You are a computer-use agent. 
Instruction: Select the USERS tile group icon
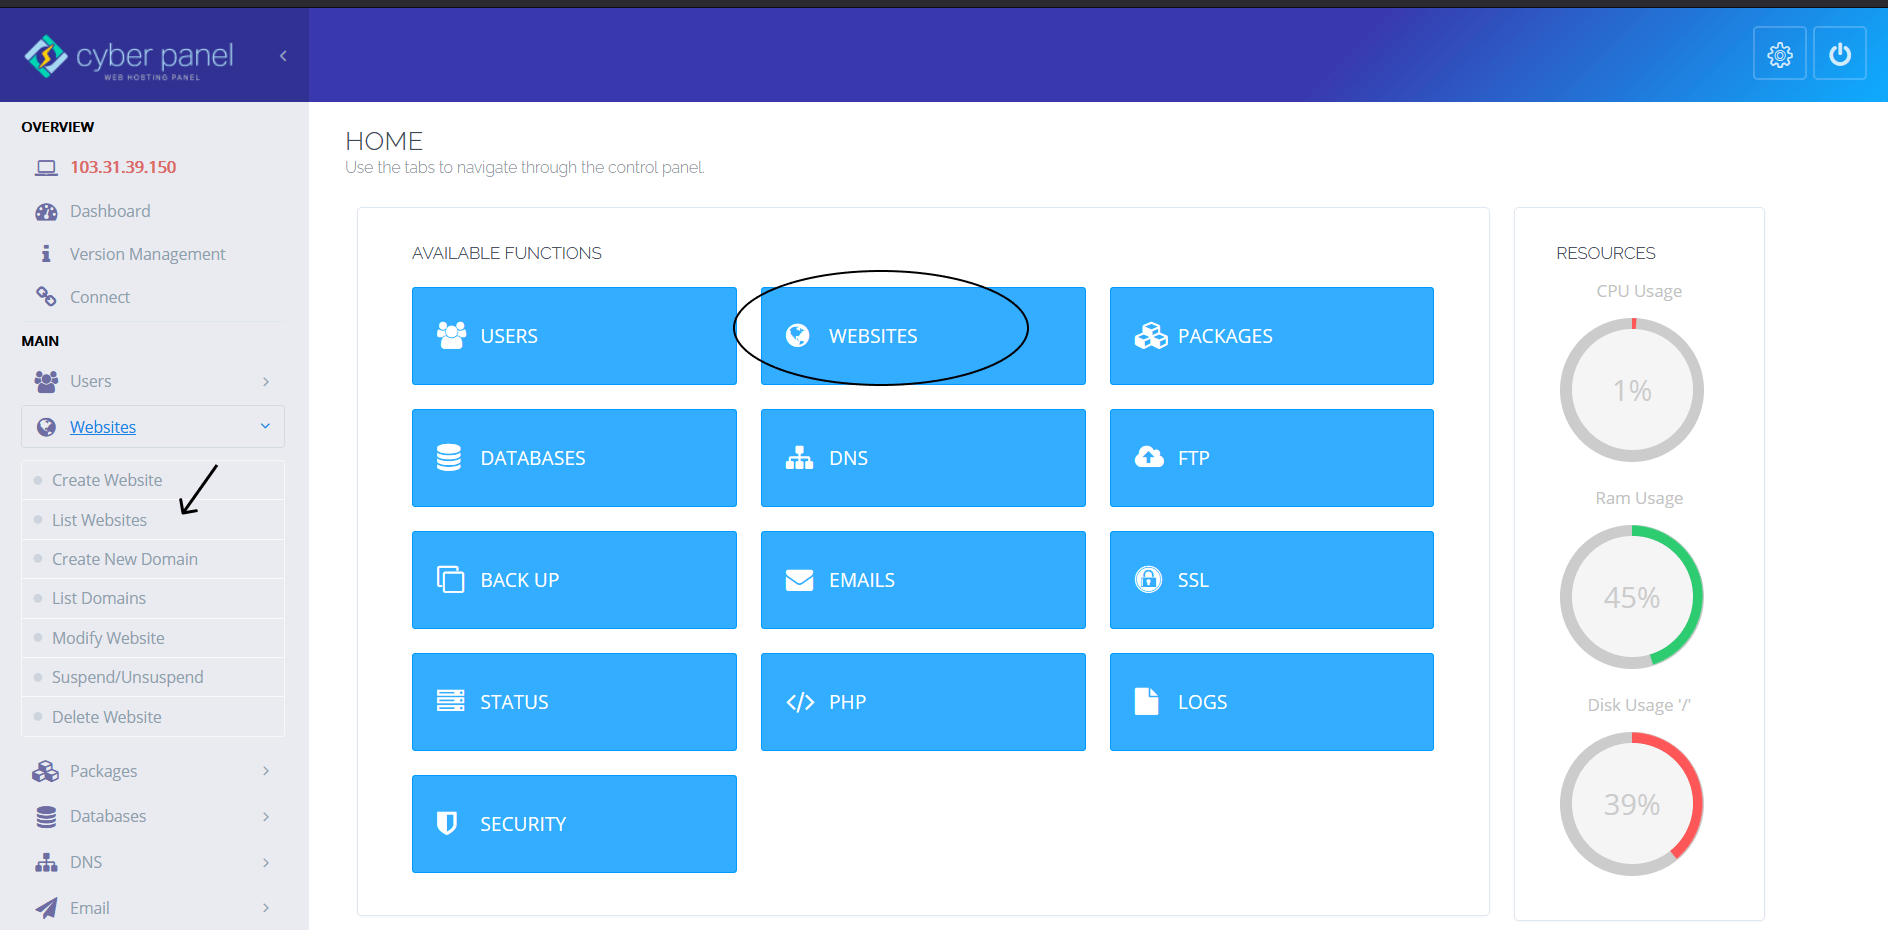click(x=451, y=336)
